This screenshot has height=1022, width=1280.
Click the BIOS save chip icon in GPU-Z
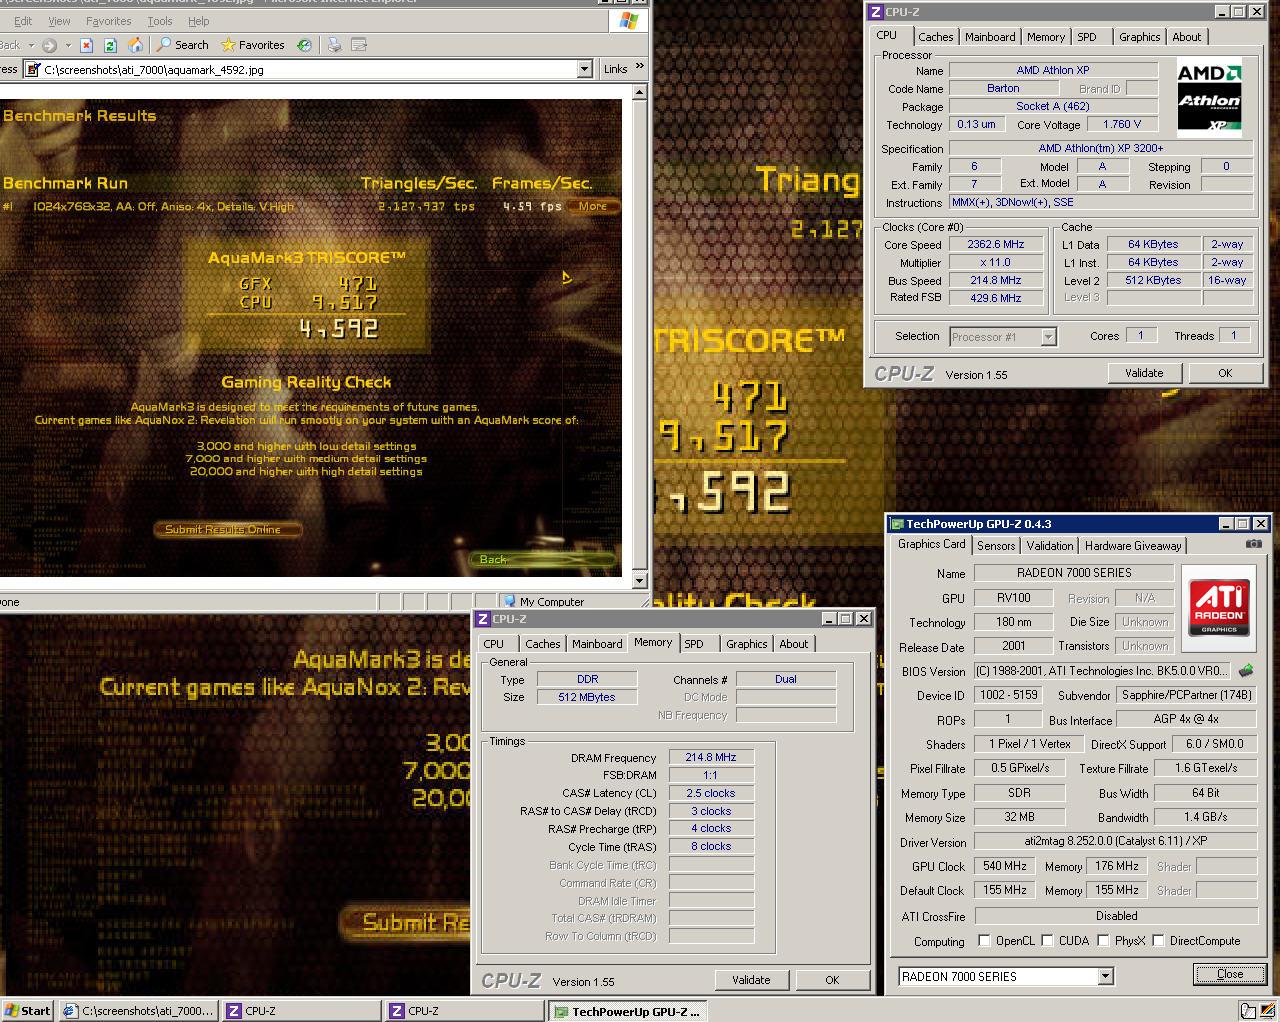[x=1246, y=670]
